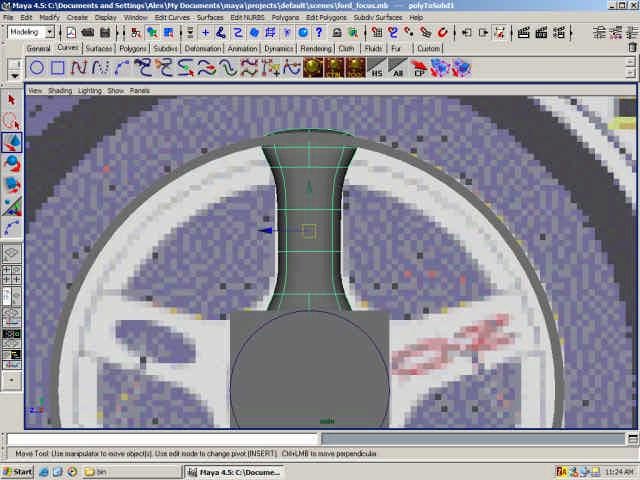Click the Windows Start button
Viewport: 640px width, 480px height.
(x=18, y=471)
